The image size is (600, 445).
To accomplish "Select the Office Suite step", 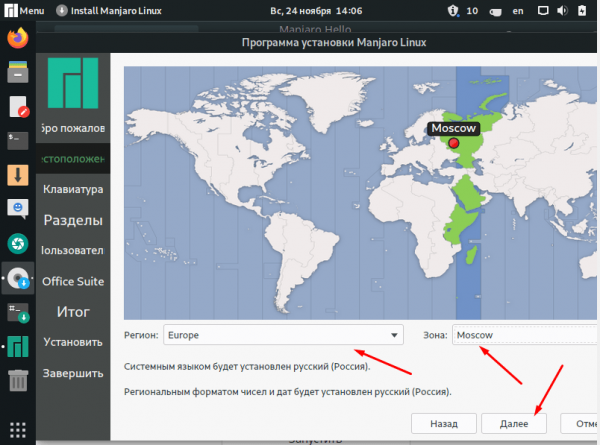I will coord(73,281).
